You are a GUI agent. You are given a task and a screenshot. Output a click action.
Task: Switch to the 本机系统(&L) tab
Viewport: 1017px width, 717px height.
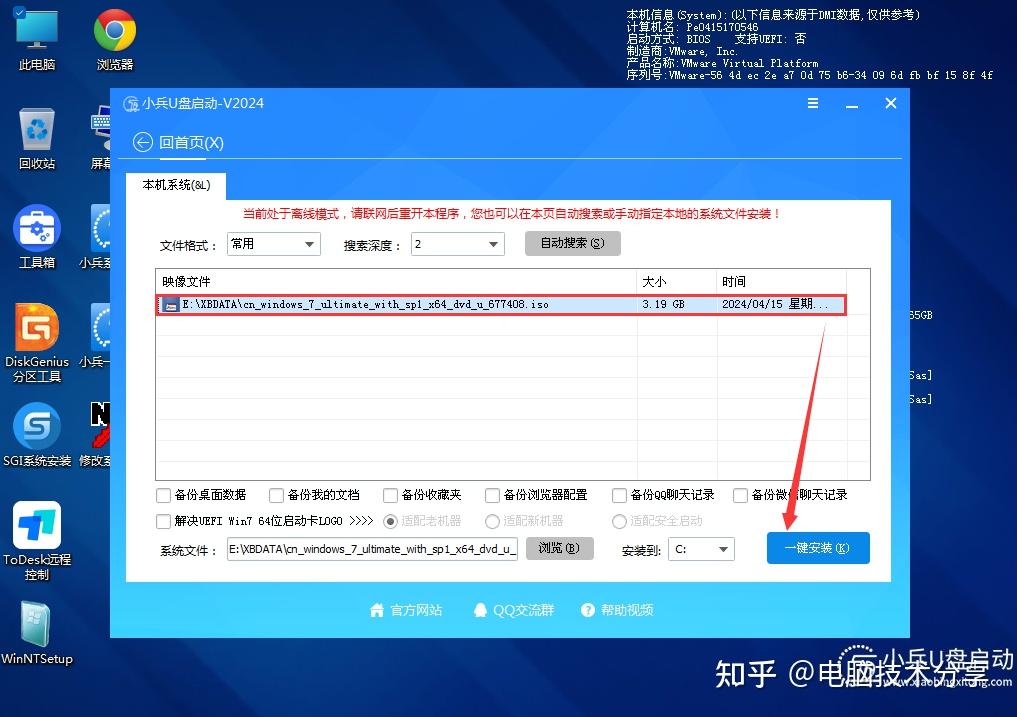[176, 186]
